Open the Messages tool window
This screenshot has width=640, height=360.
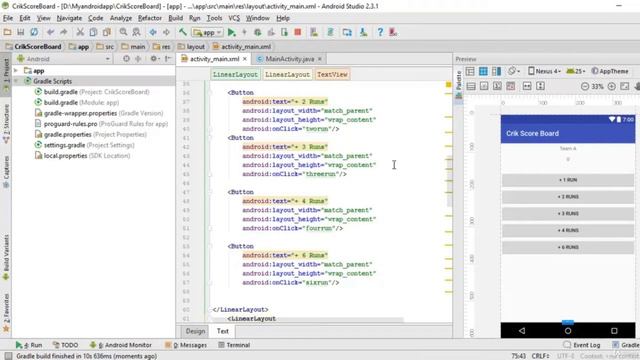click(x=186, y=345)
